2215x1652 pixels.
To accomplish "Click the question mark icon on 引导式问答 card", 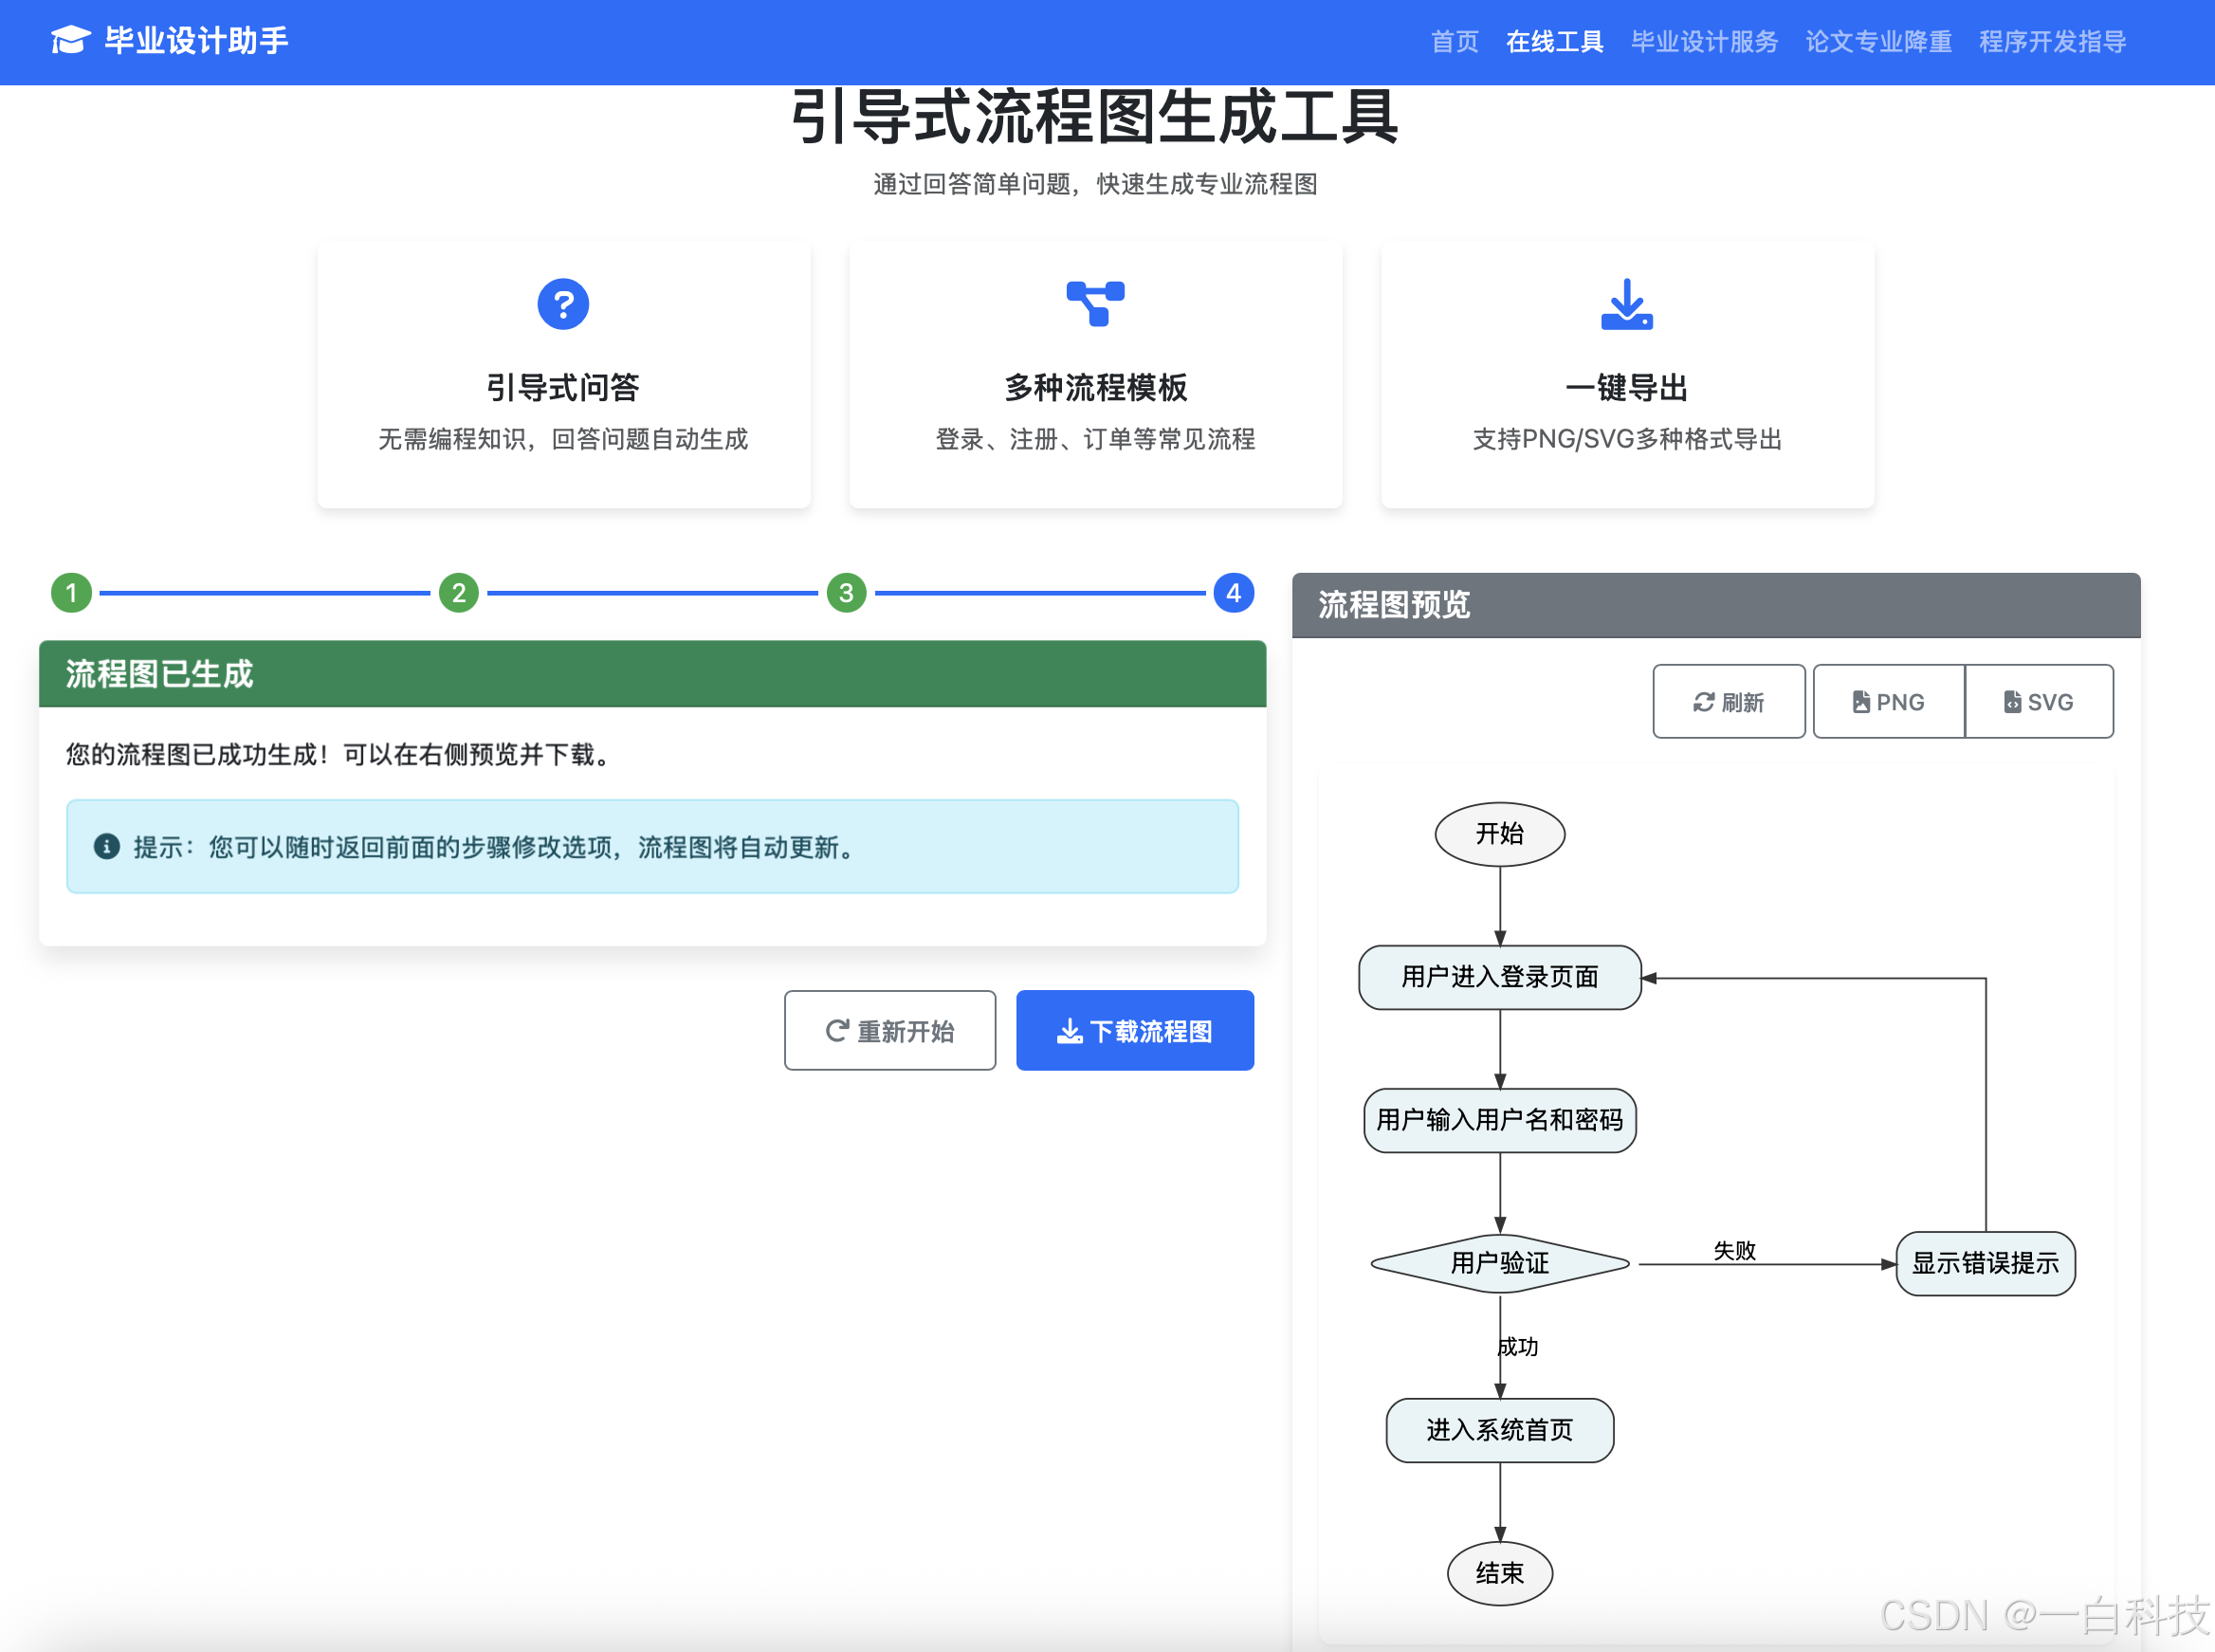I will (x=563, y=303).
